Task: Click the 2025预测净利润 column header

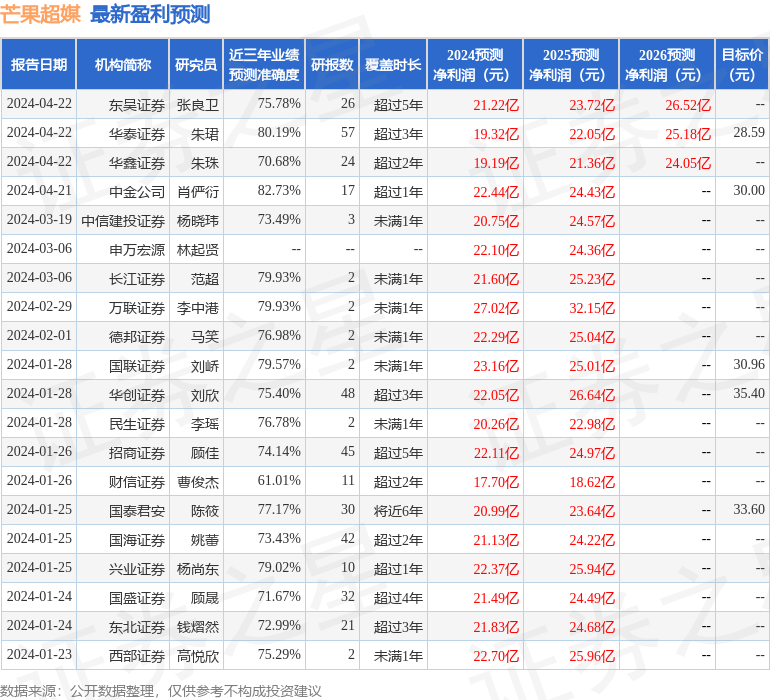Action: (571, 64)
